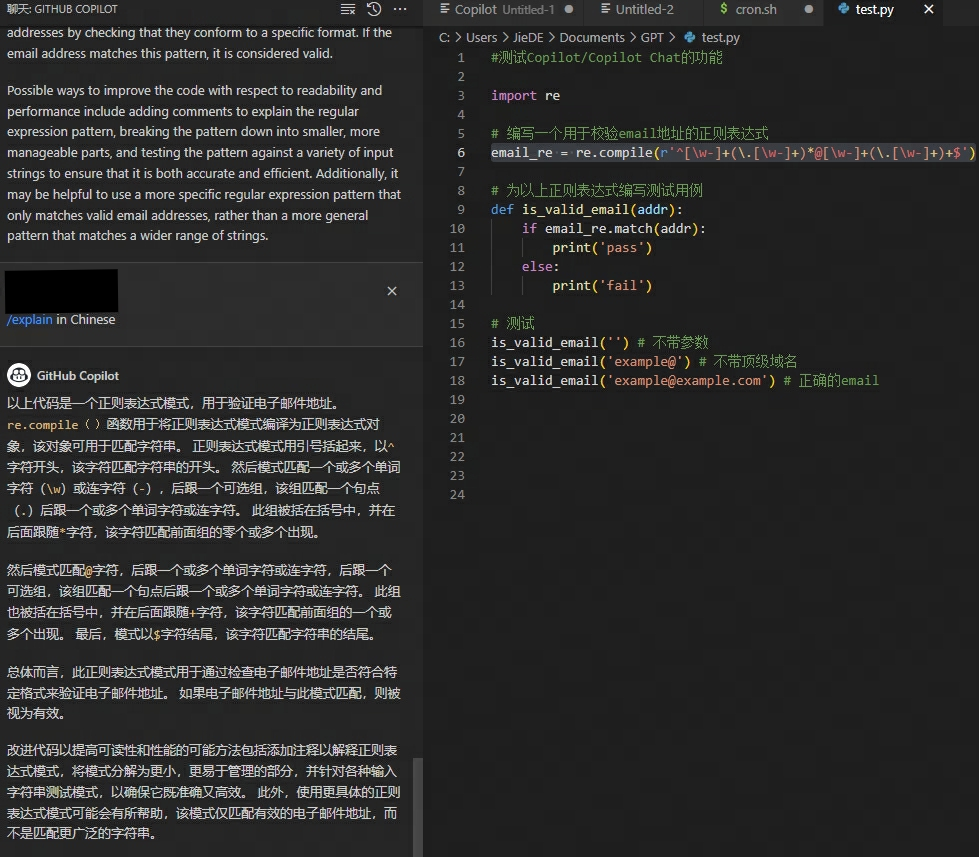Open the chat panel more actions menu

pos(398,9)
